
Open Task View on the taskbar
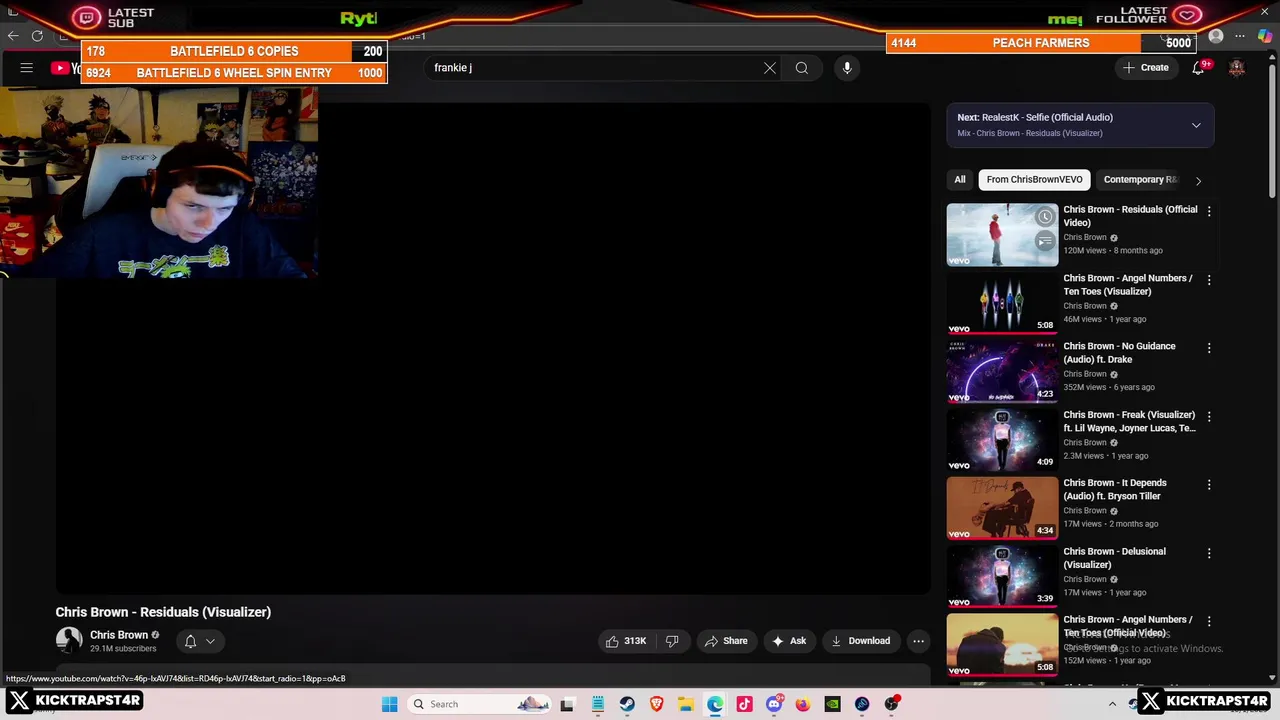tap(567, 704)
